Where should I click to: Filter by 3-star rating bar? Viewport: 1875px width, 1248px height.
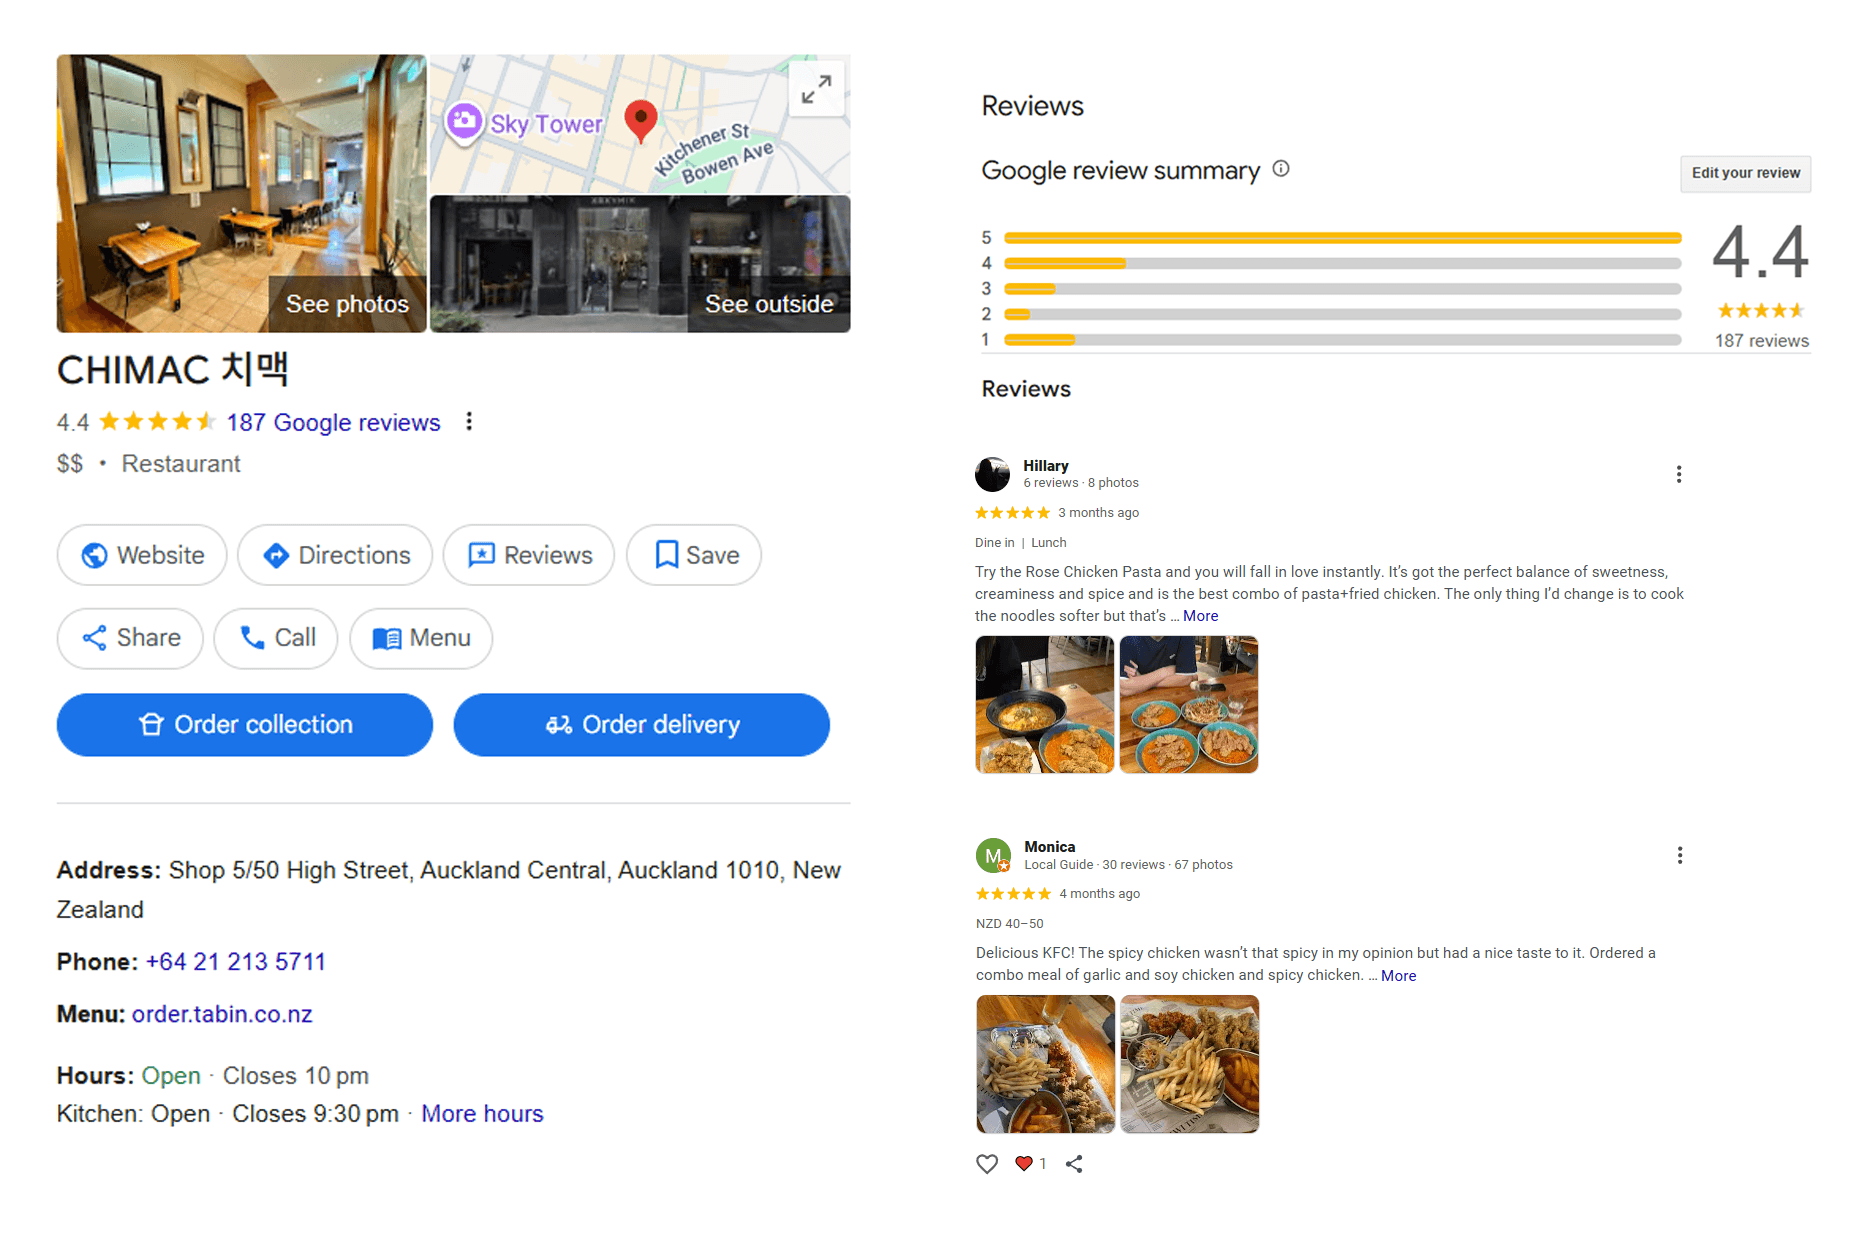[x=1343, y=289]
